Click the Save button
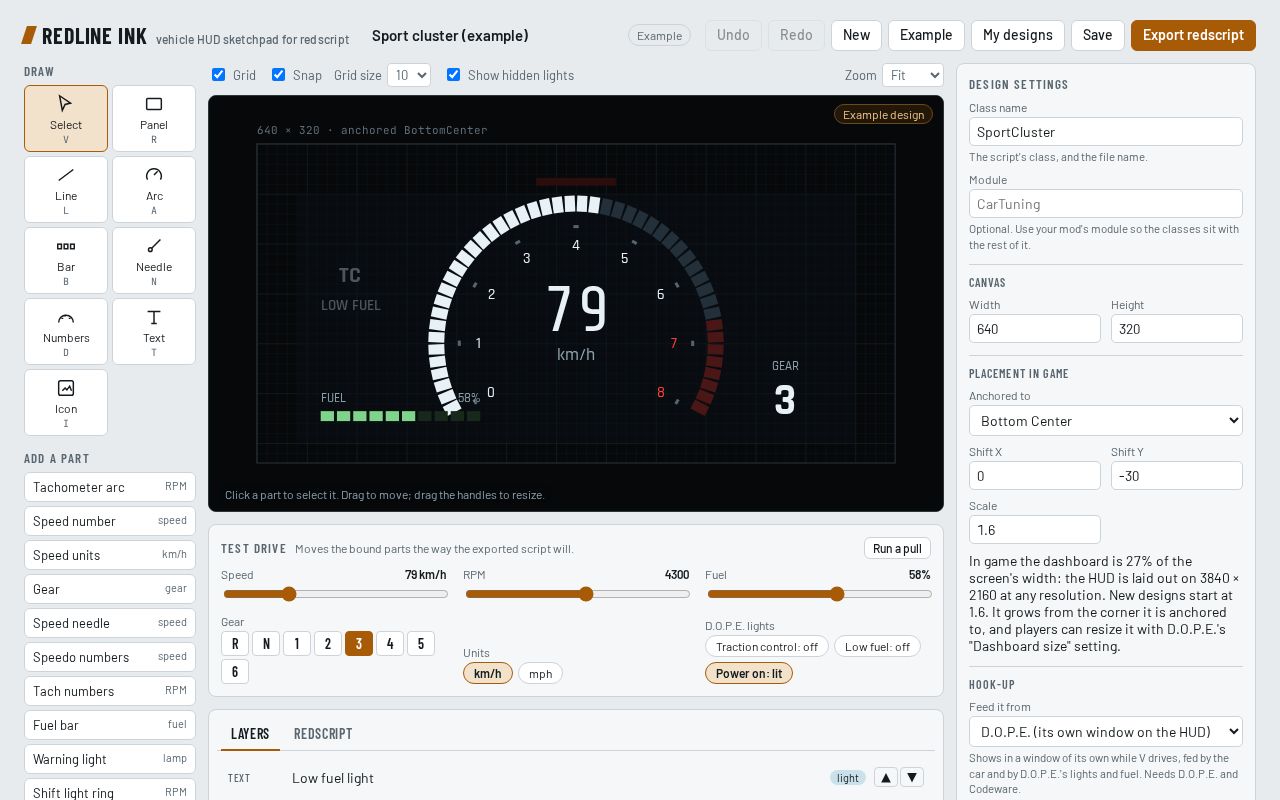This screenshot has width=1280, height=800. coord(1098,35)
